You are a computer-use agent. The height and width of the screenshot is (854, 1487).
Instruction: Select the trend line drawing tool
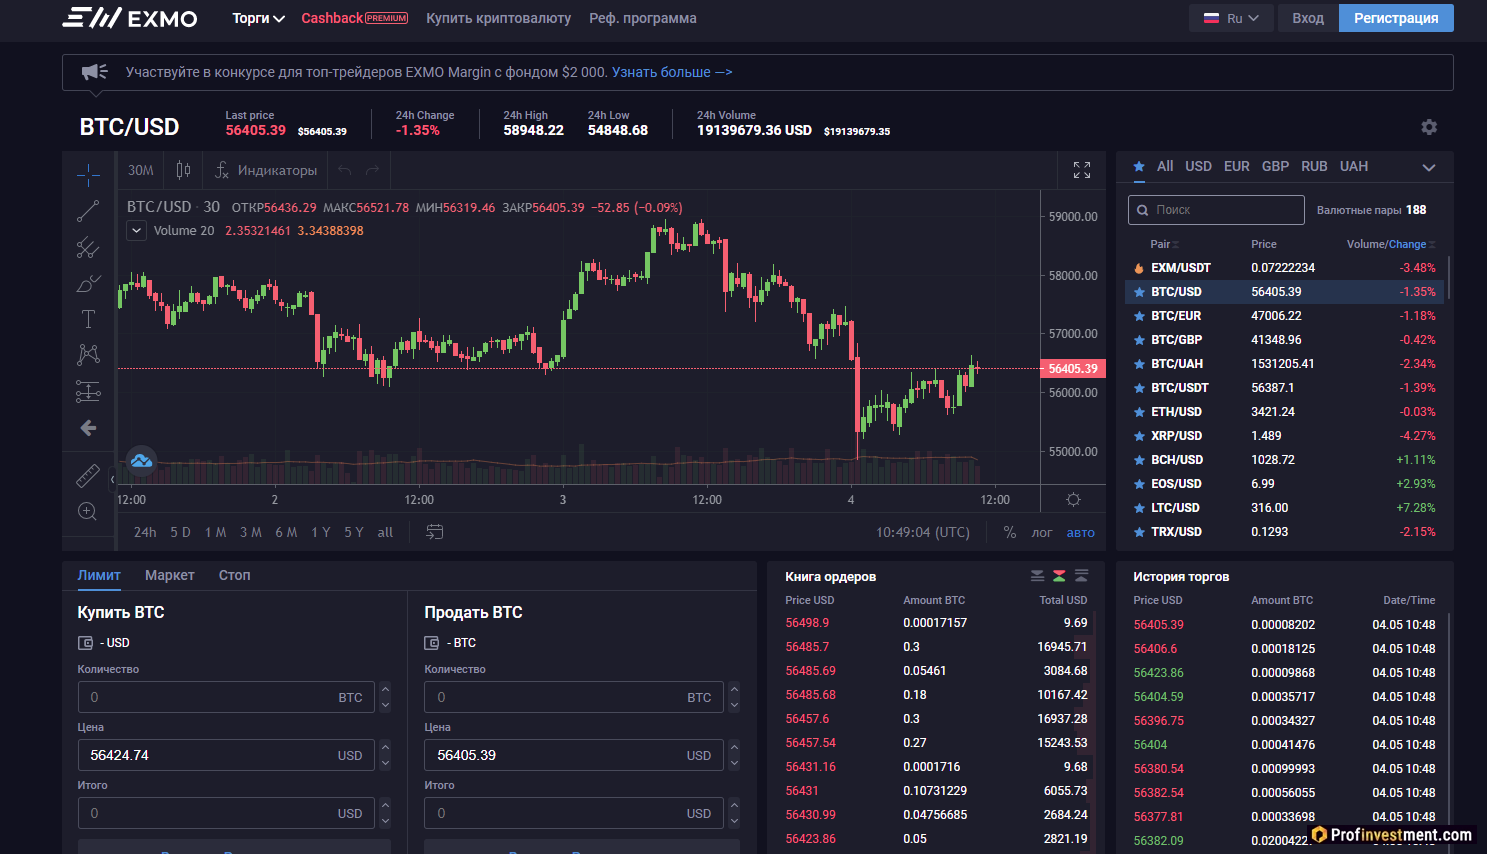88,211
